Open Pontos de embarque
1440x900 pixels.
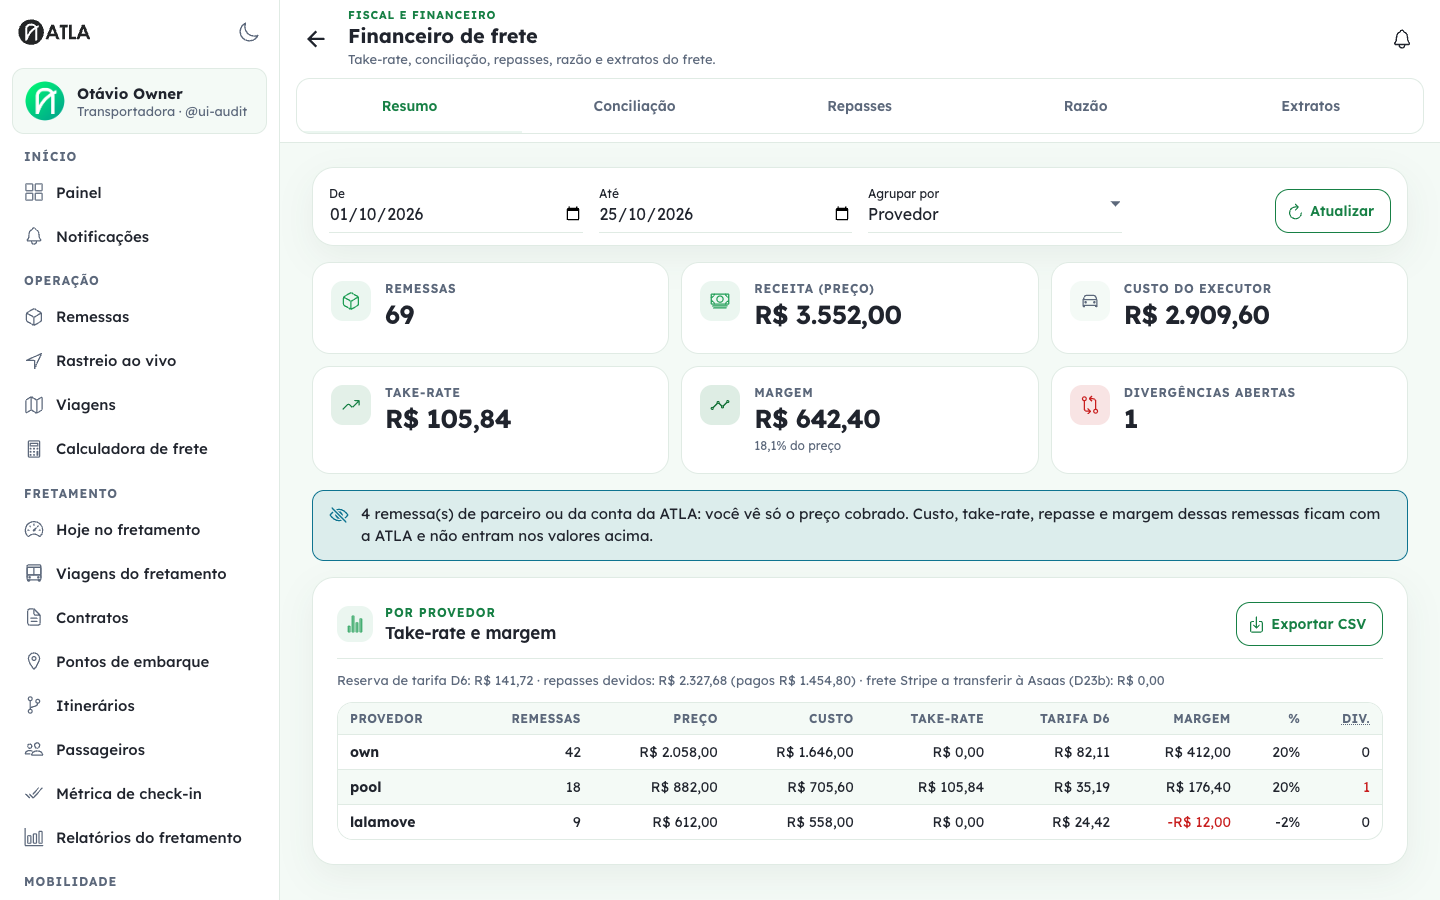[x=139, y=662]
